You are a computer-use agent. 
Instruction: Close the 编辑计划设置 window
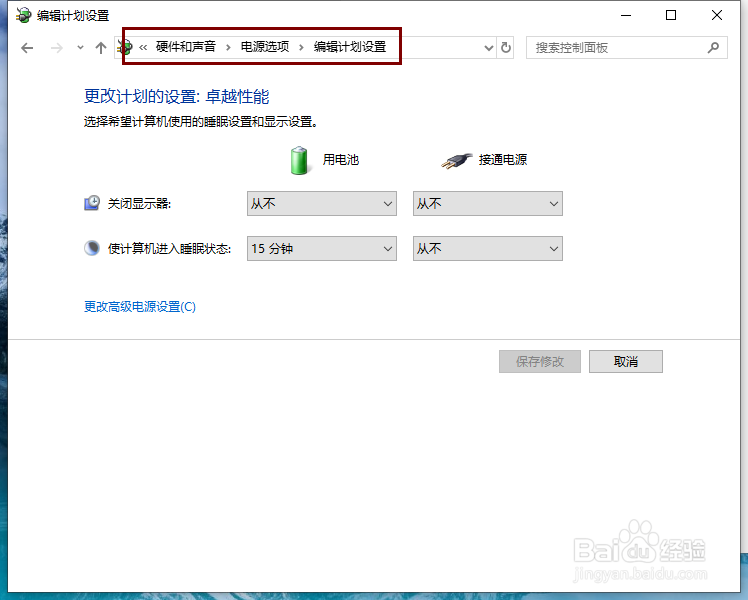[717, 15]
